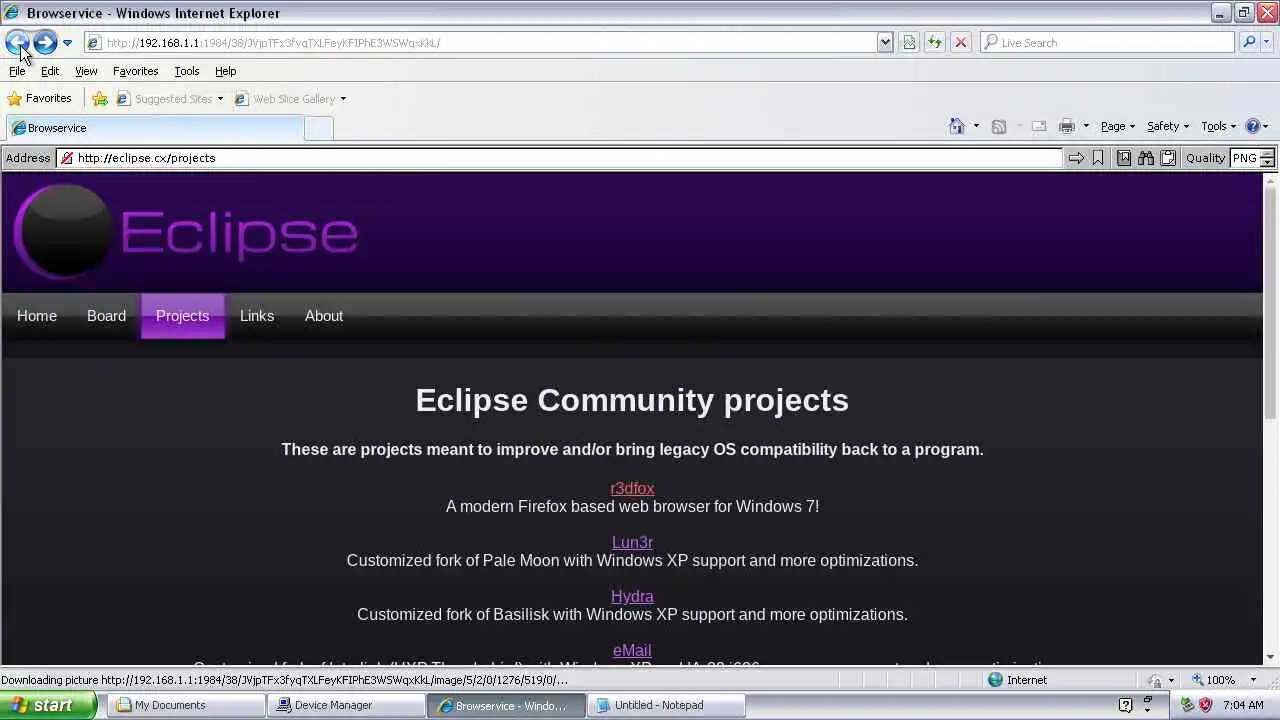Click the Quality PNG selector field
Screen dimensions: 1280x720
(x=1244, y=158)
